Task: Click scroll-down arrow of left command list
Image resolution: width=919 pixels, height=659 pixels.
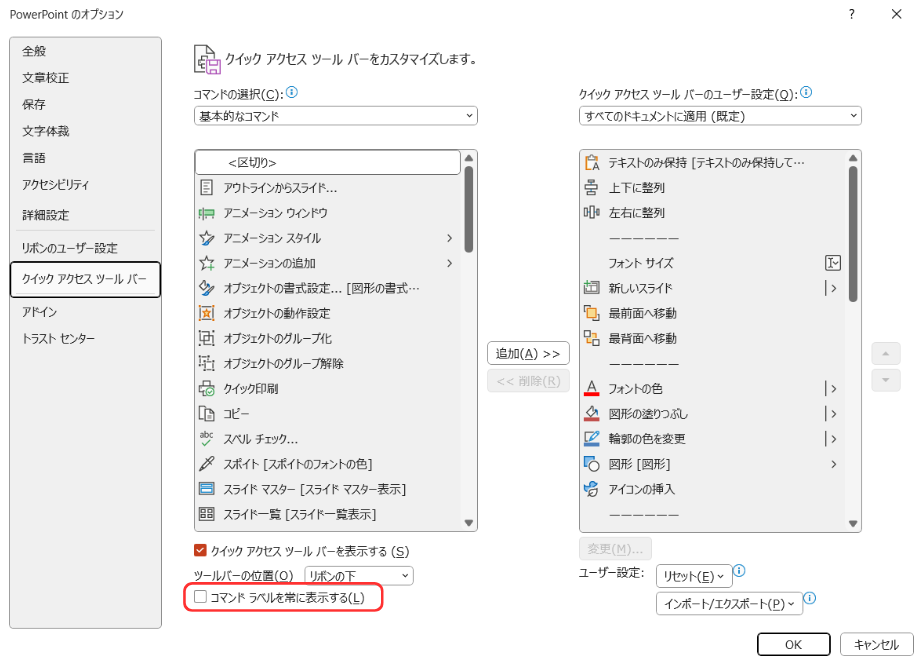Action: [468, 523]
